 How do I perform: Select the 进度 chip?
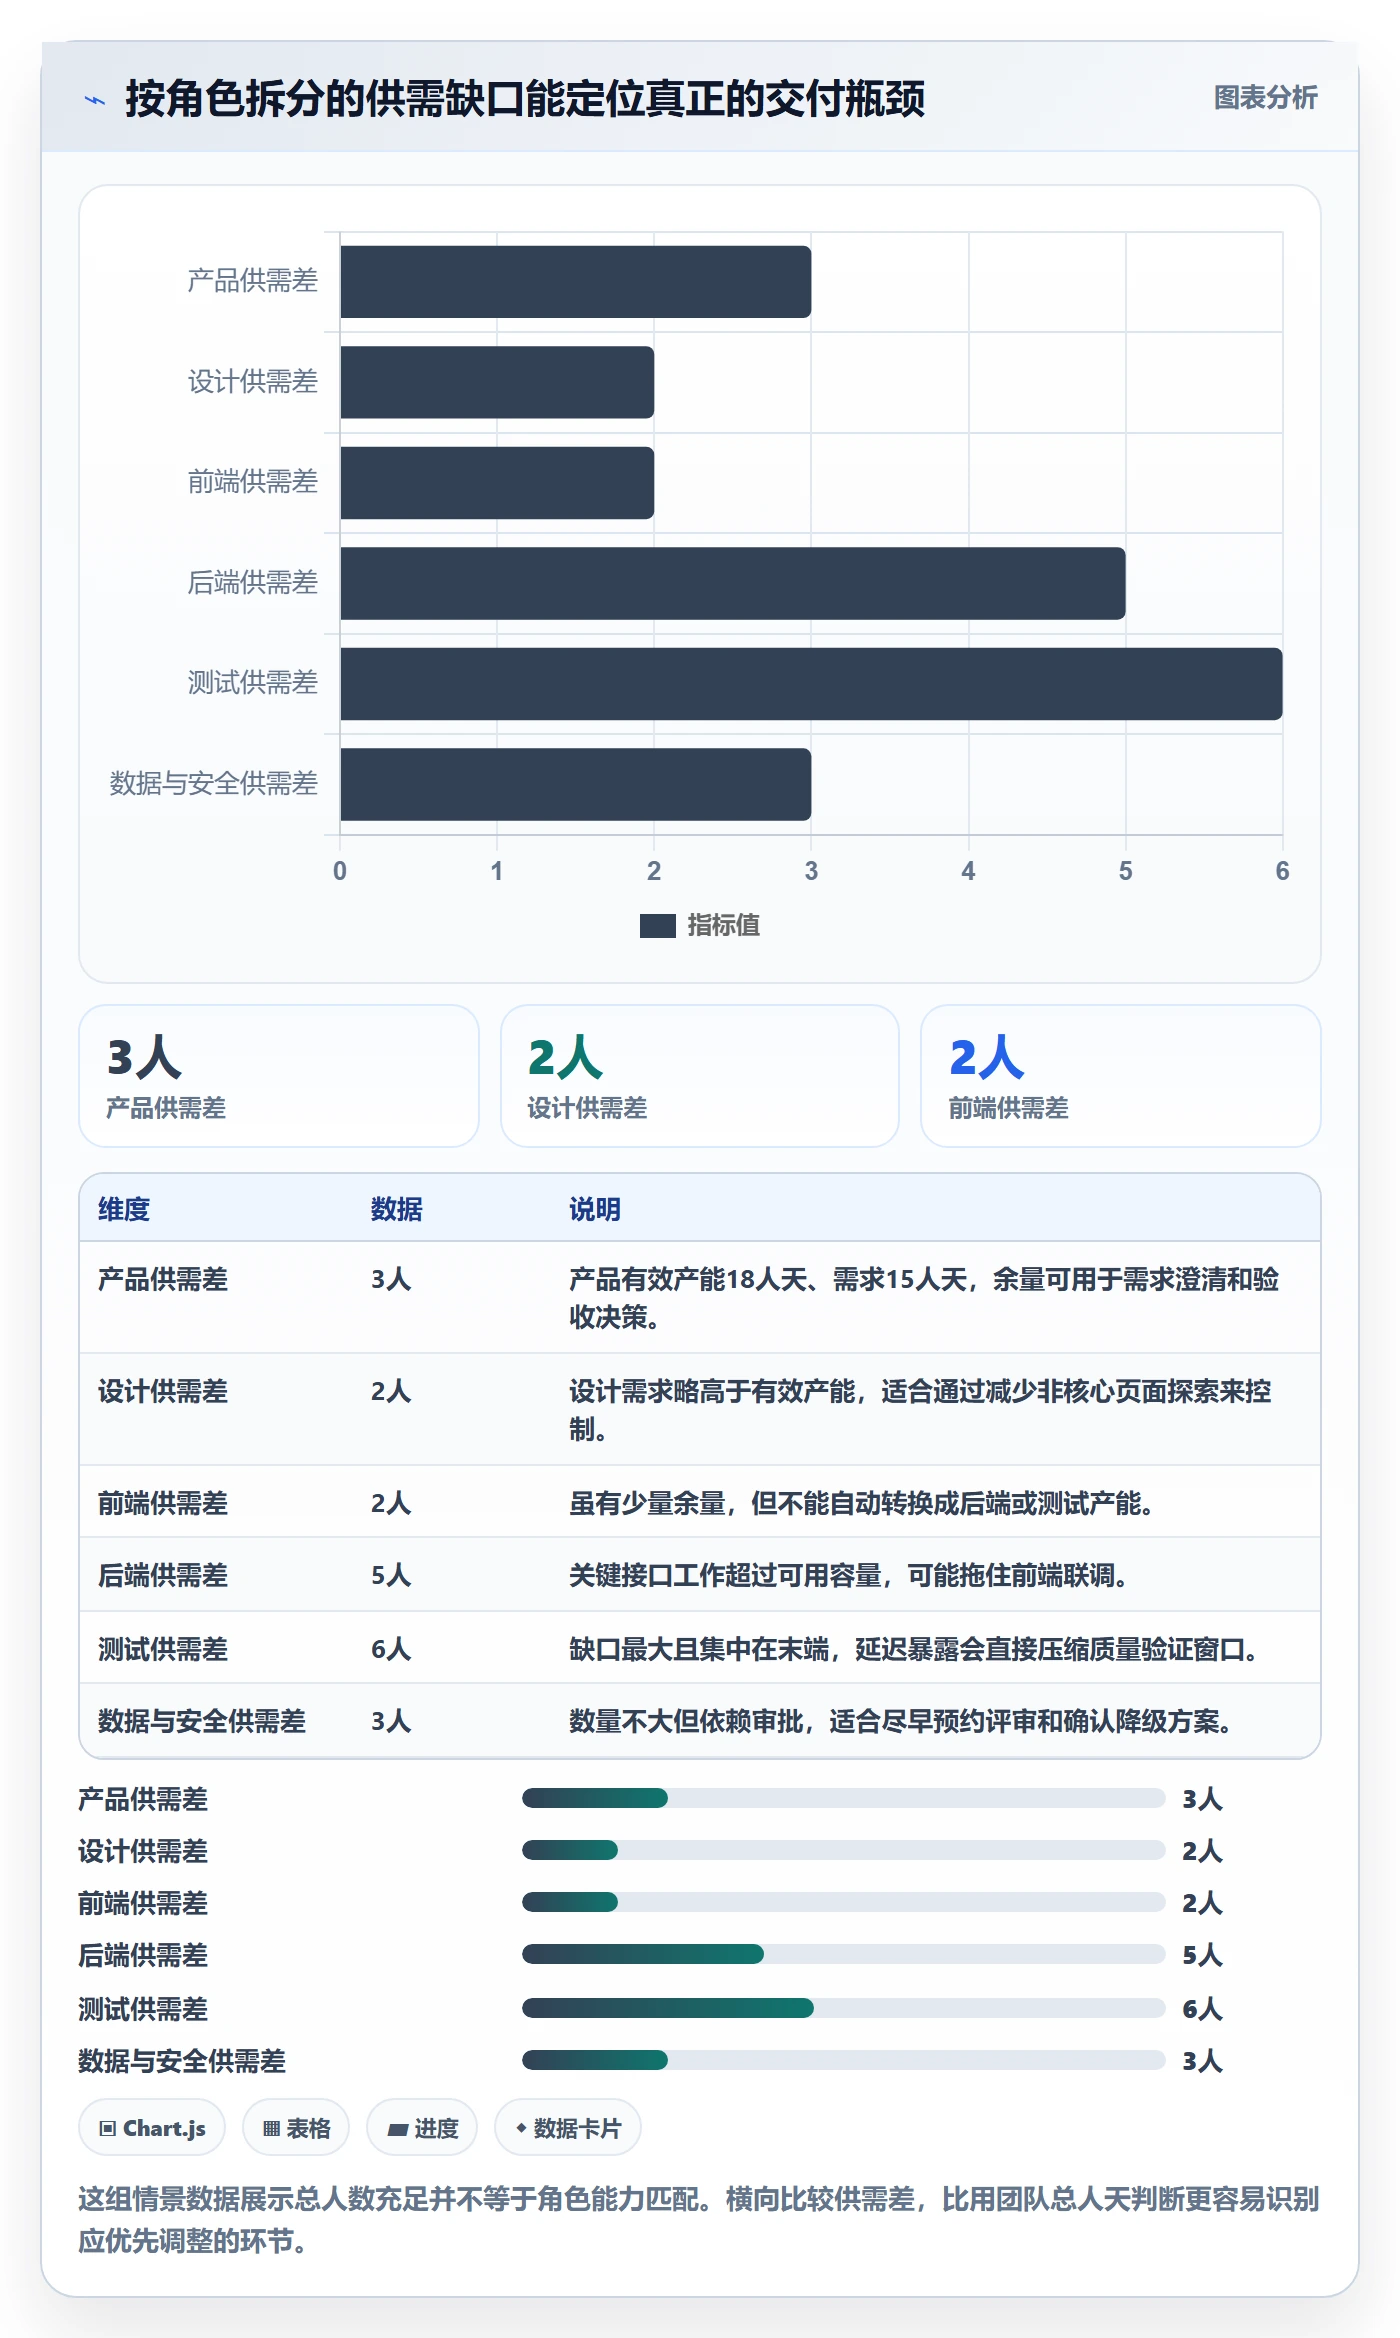tap(422, 2128)
